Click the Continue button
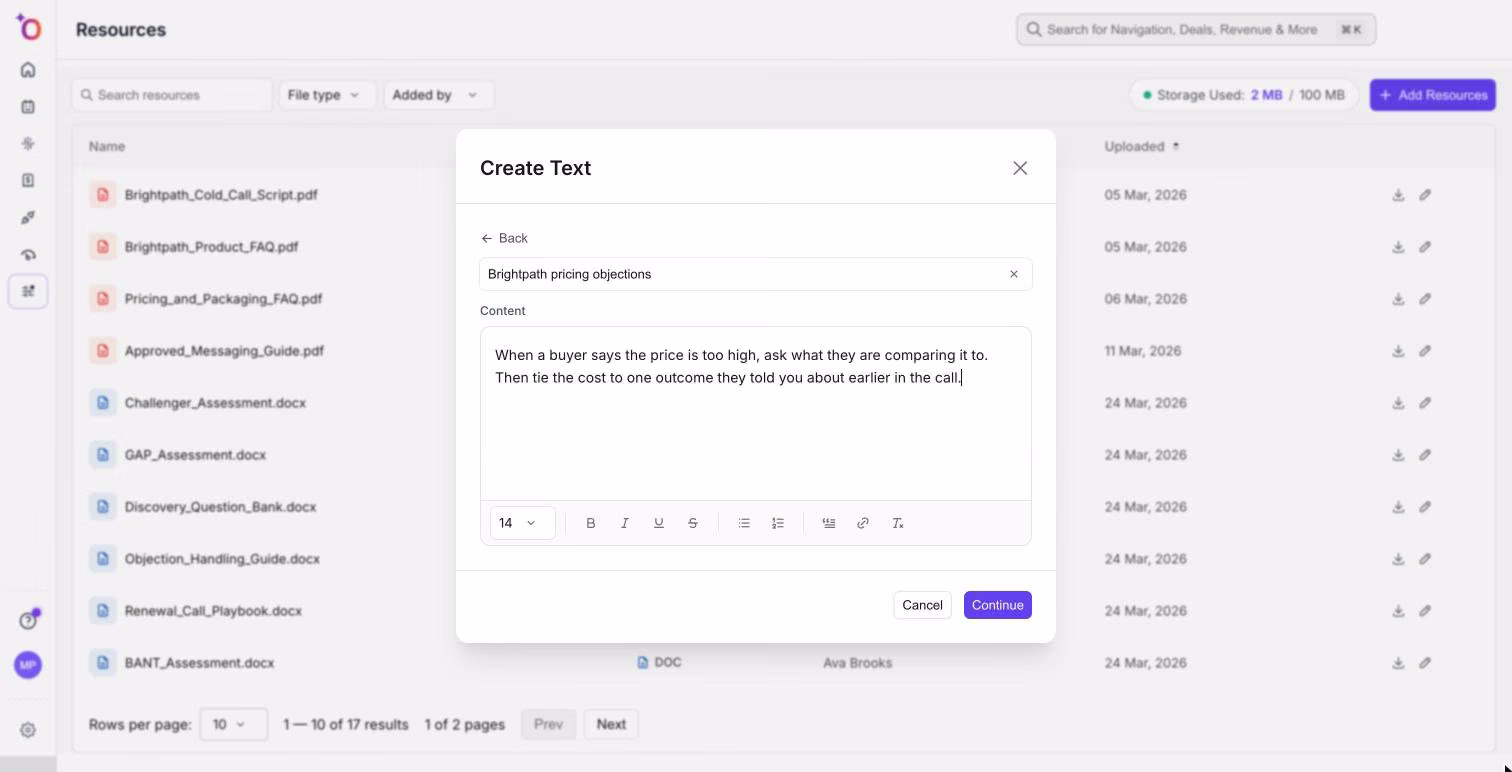This screenshot has height=772, width=1512. coord(997,605)
